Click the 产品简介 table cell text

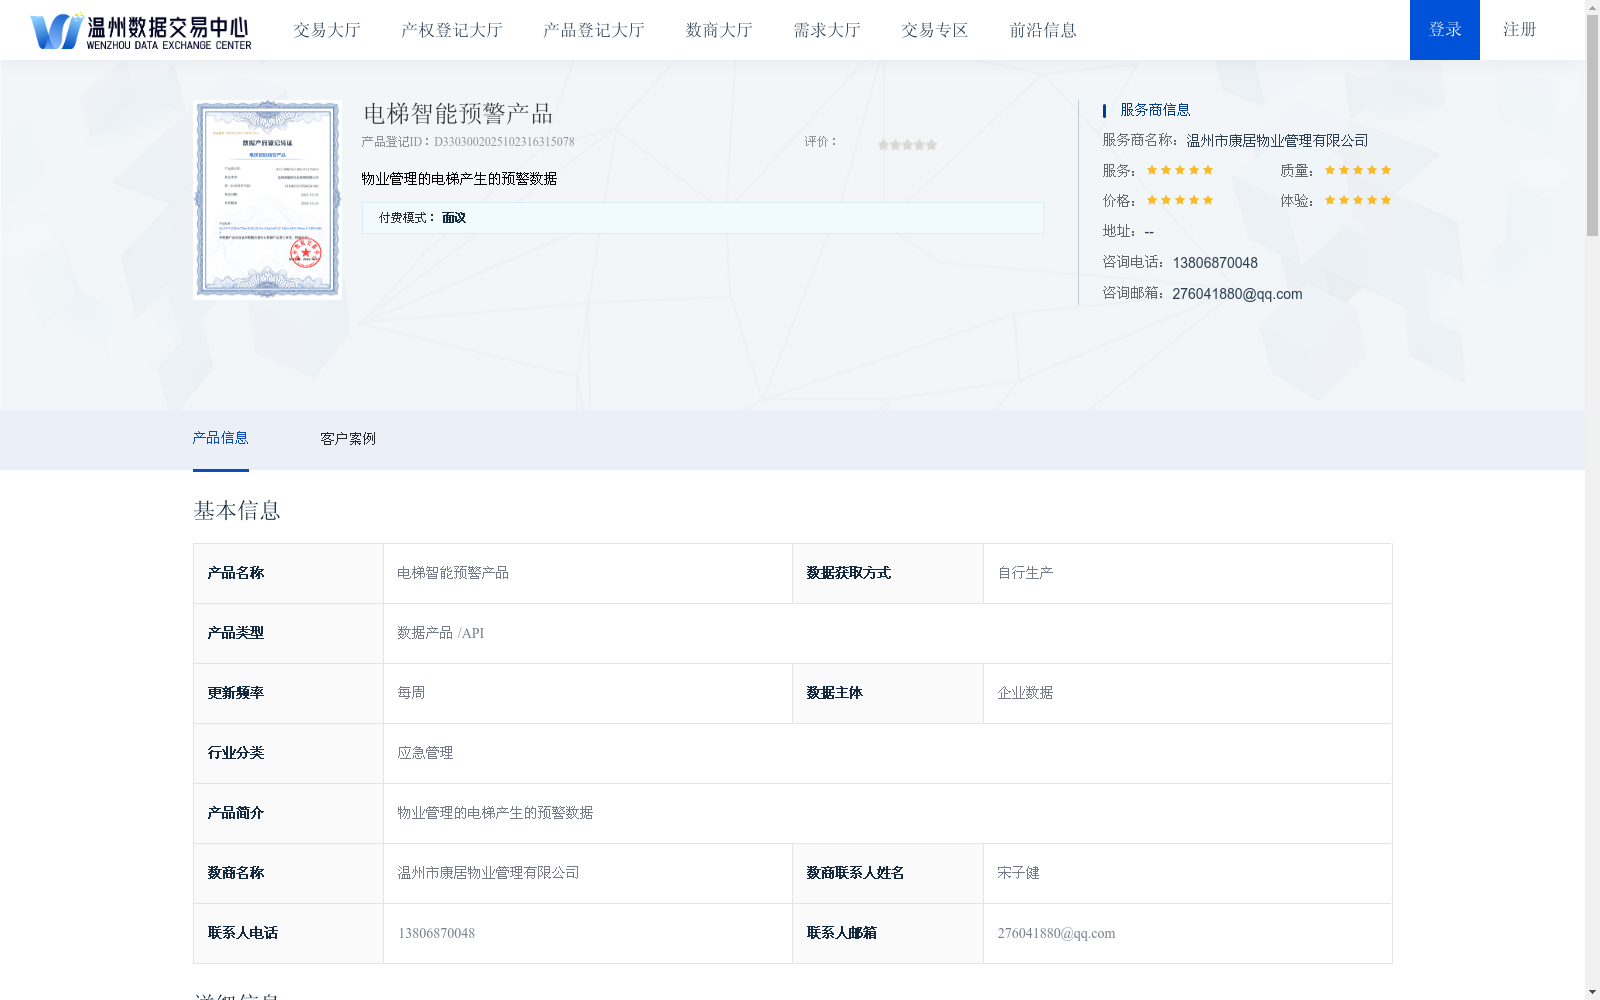point(495,813)
